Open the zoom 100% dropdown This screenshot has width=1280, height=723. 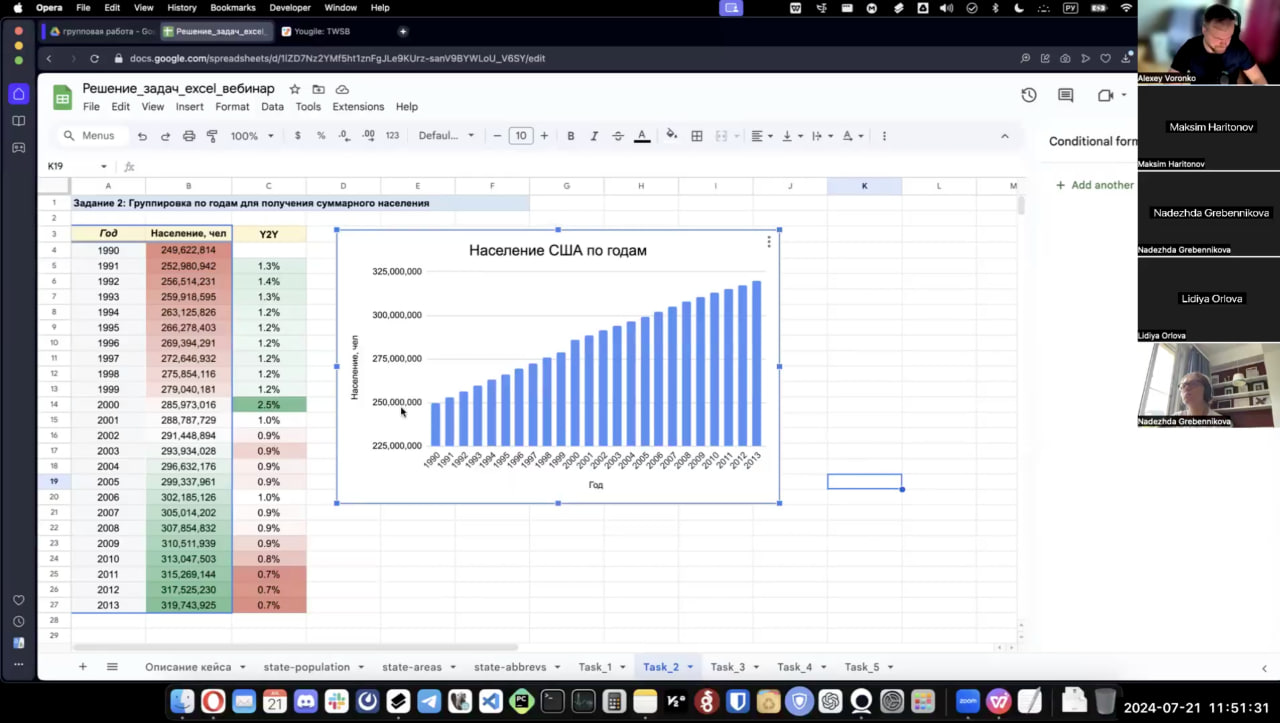pos(252,136)
